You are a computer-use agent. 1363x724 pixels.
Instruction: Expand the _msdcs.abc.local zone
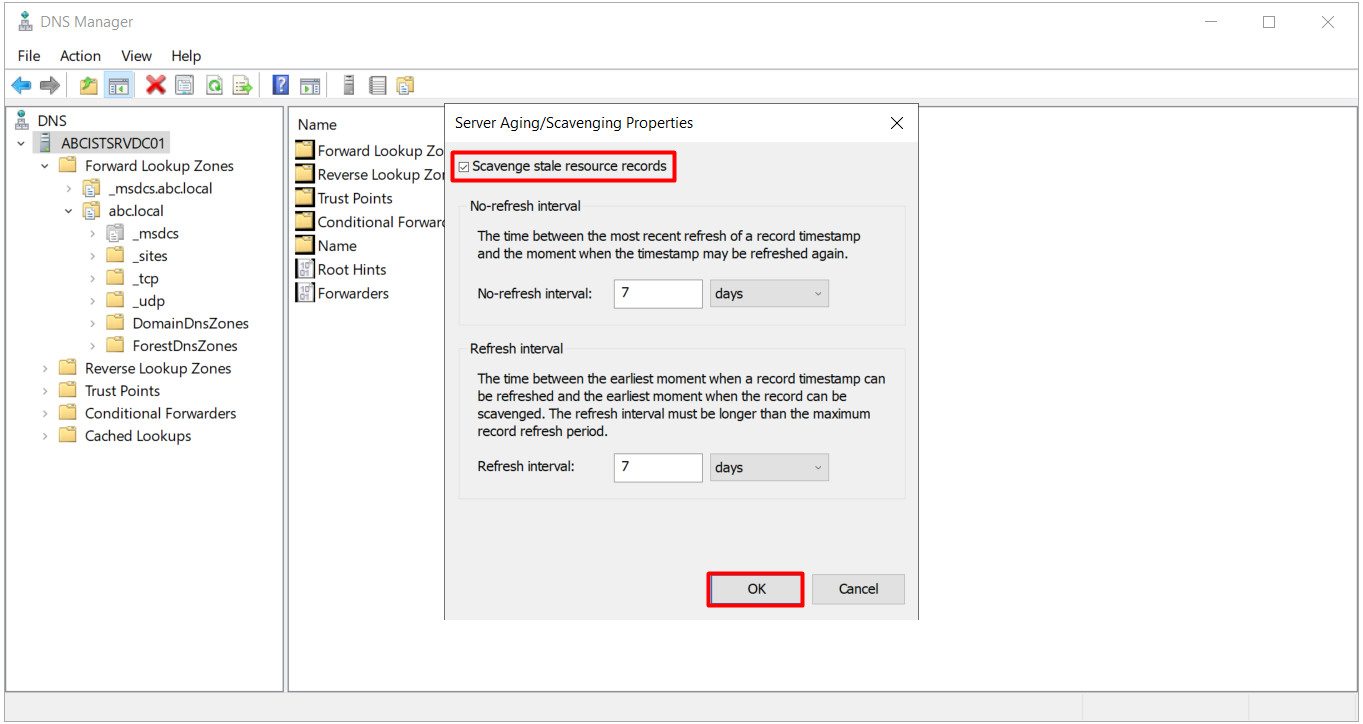pos(68,189)
